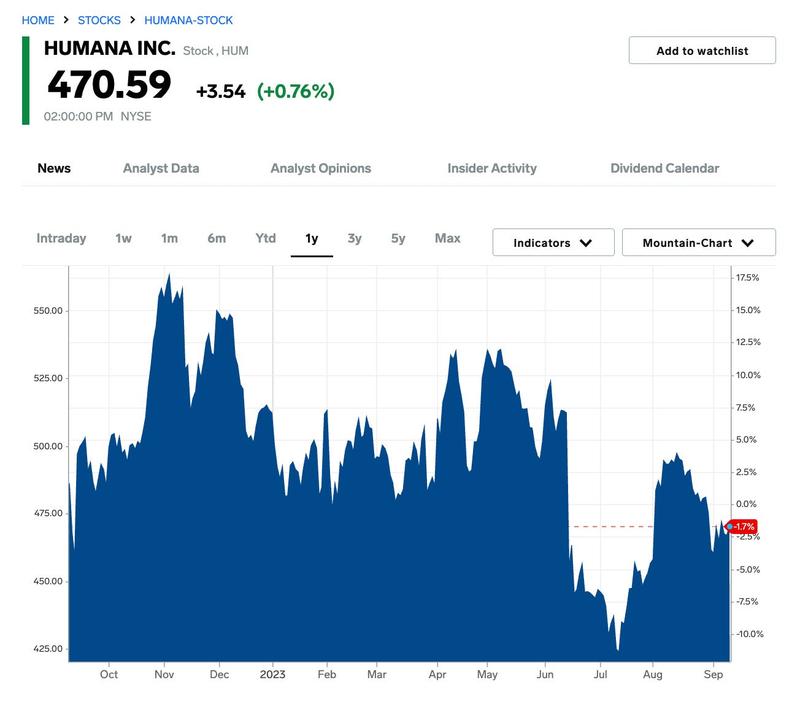Click the Oct label on the x-axis
Image resolution: width=800 pixels, height=706 pixels.
[109, 674]
